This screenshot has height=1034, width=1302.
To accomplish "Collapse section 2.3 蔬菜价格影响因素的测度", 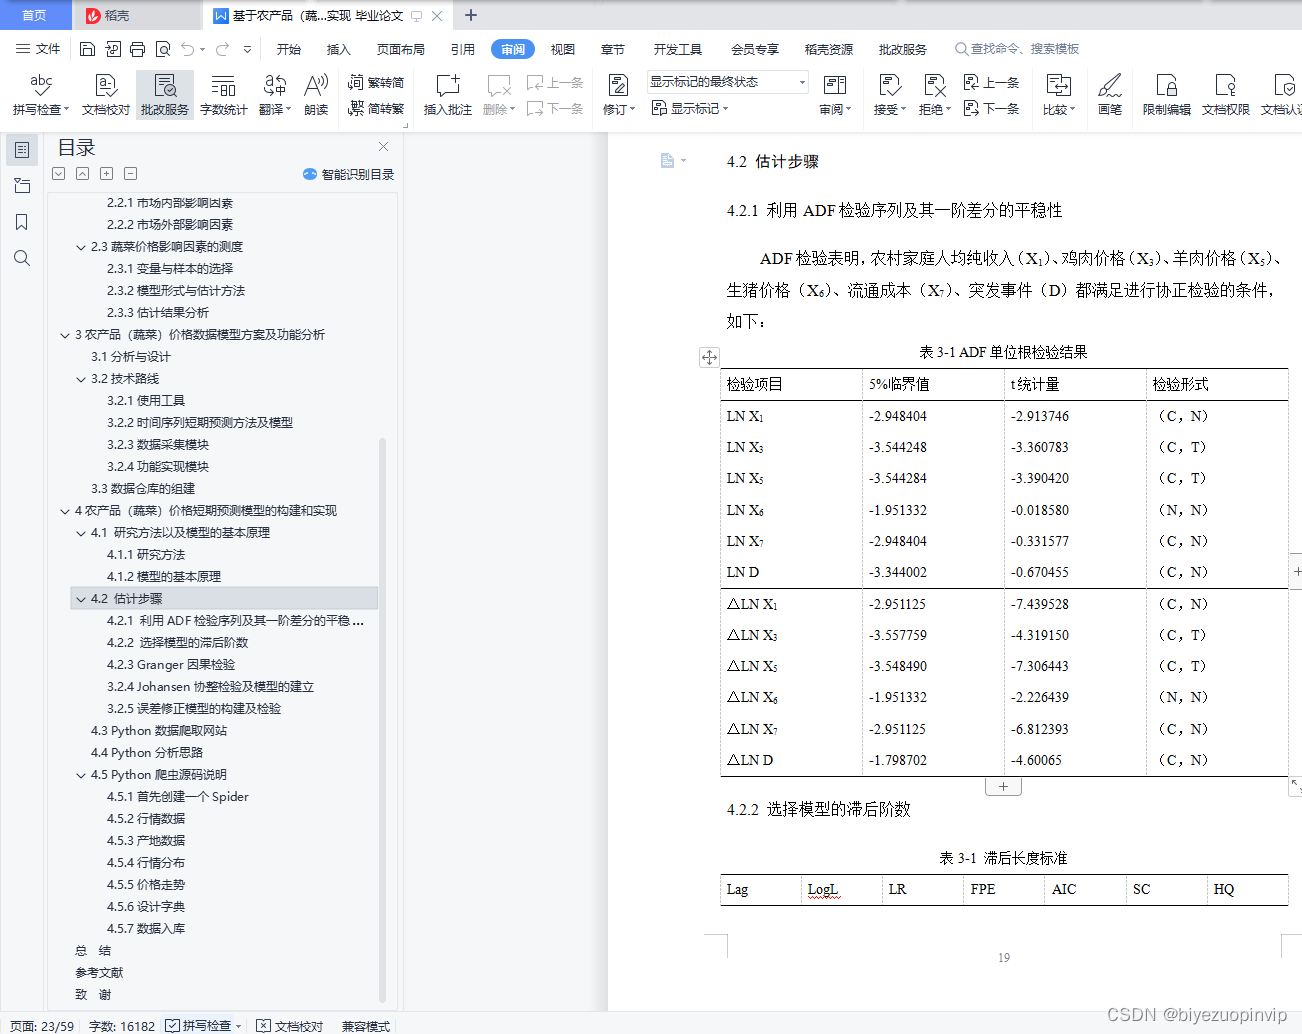I will pos(81,247).
